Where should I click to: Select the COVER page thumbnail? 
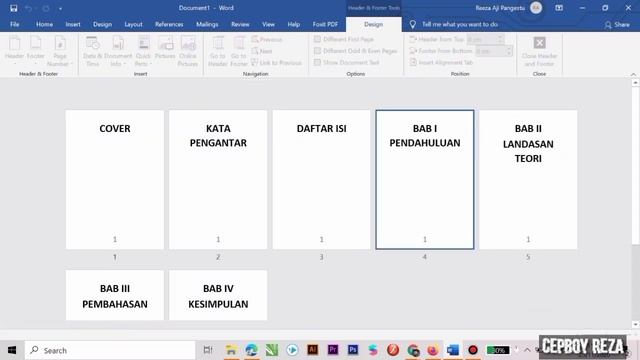[115, 180]
